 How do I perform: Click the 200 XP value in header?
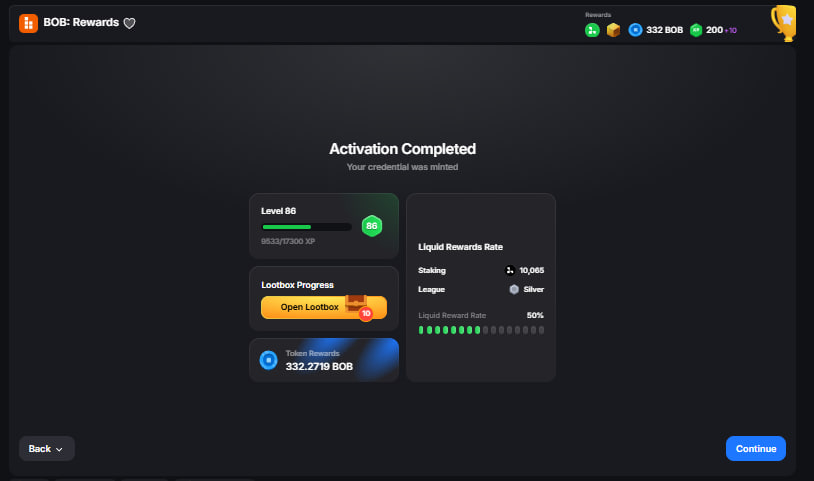pos(714,30)
